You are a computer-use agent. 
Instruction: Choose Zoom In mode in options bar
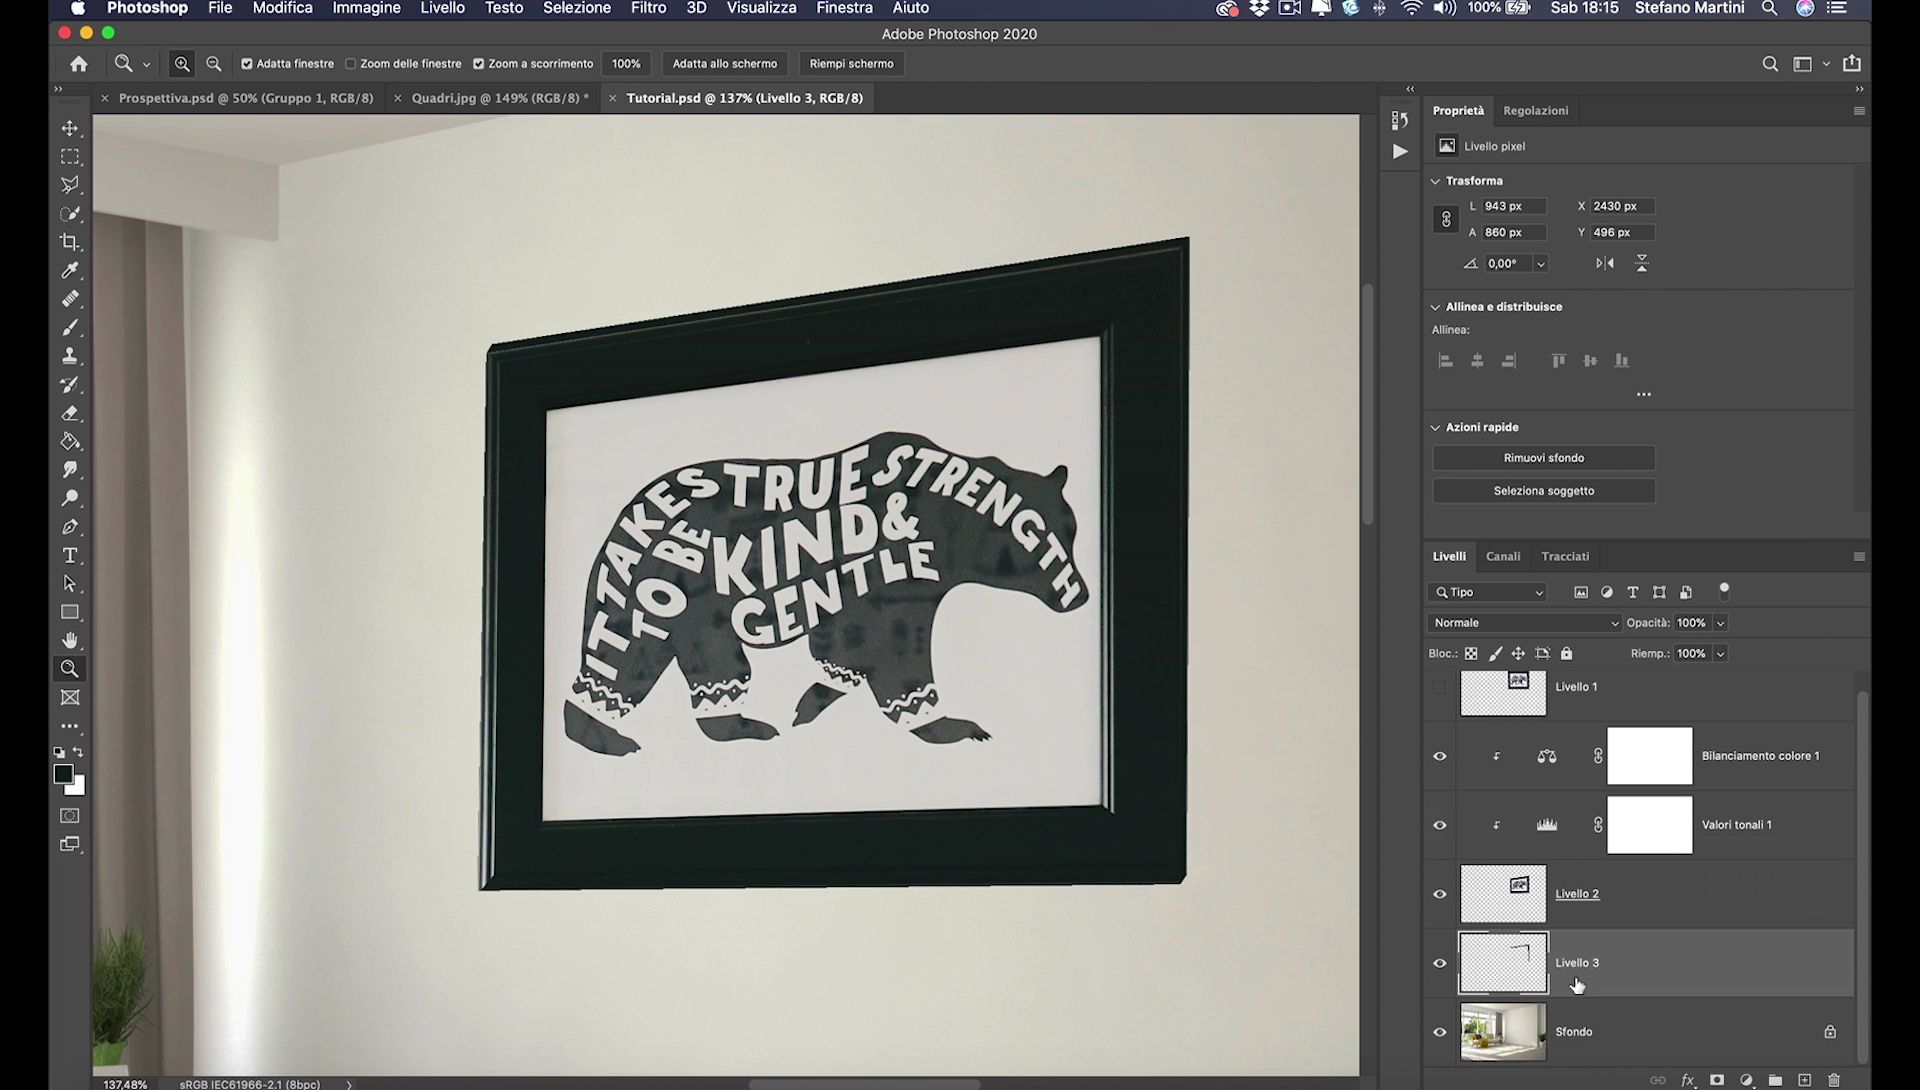coord(182,64)
